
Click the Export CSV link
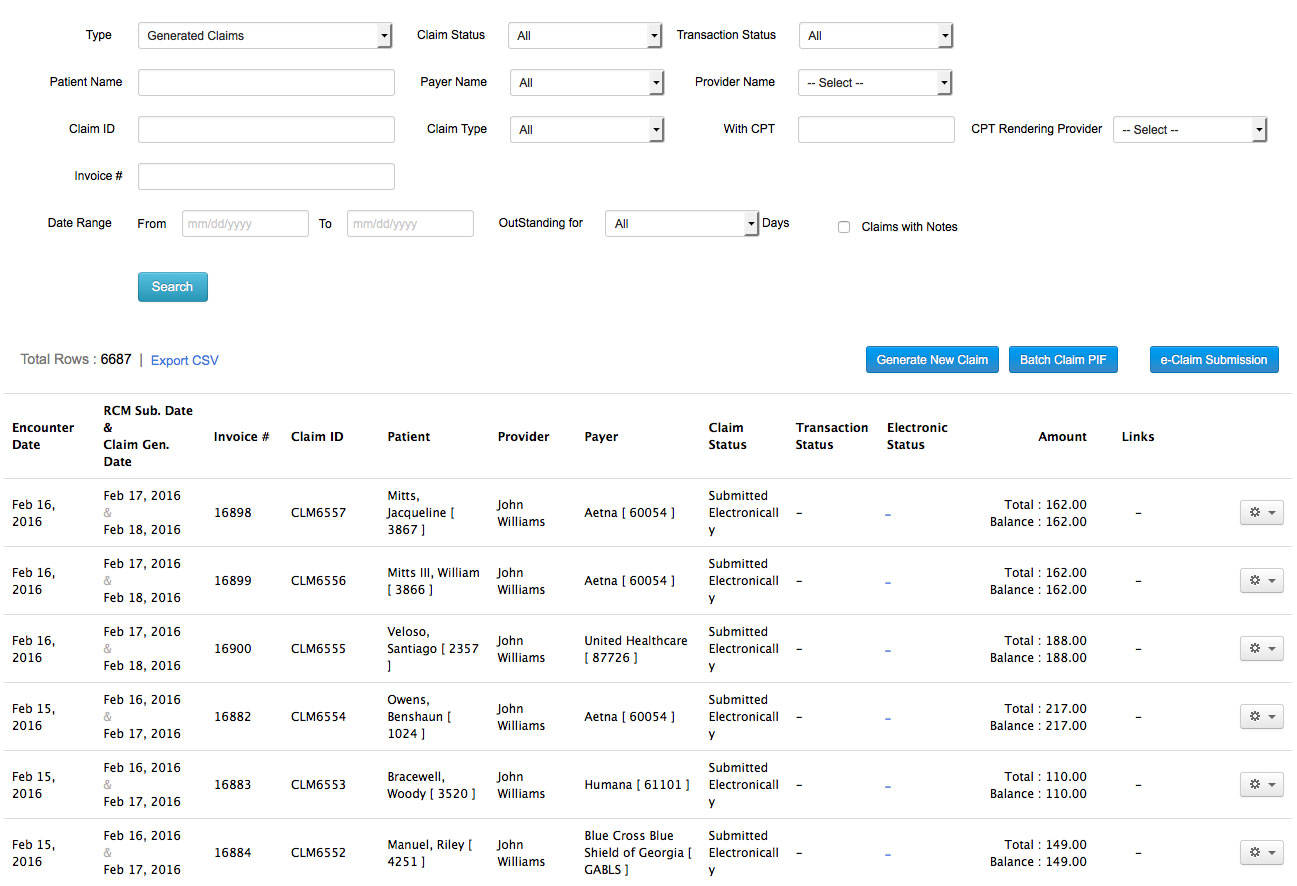185,361
